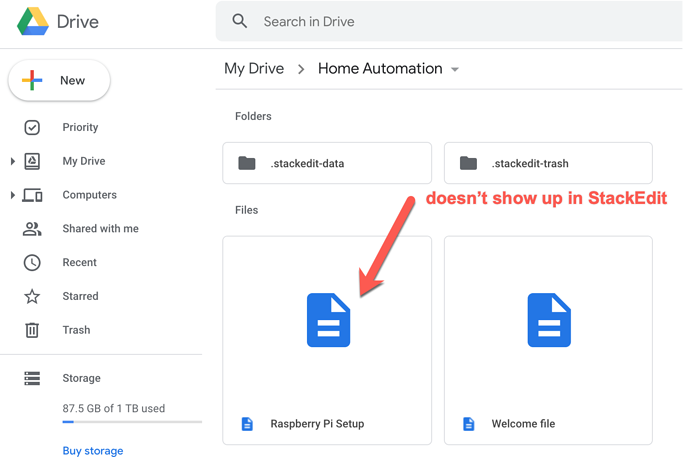
Task: Click the Buy storage link
Action: click(x=93, y=451)
